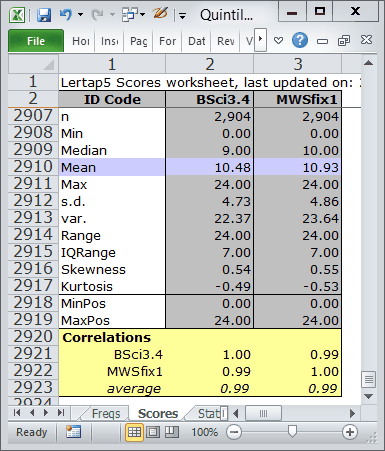Click the vertical scroll up arrow
Viewport: 385px width, 451px height.
pos(368,63)
